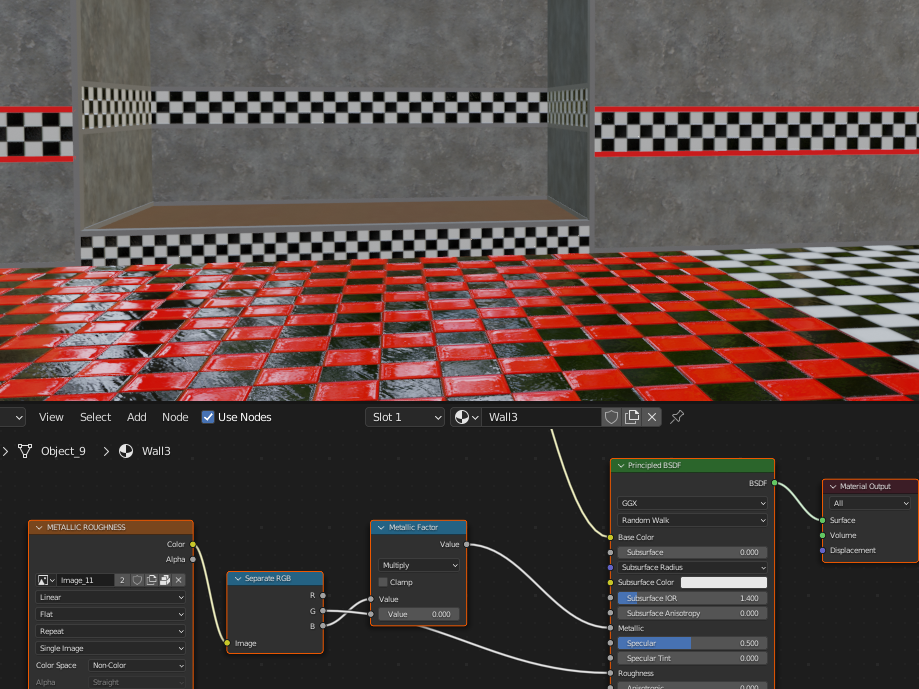Click the Wall3 breadcrumb label
The width and height of the screenshot is (919, 689).
tap(156, 451)
